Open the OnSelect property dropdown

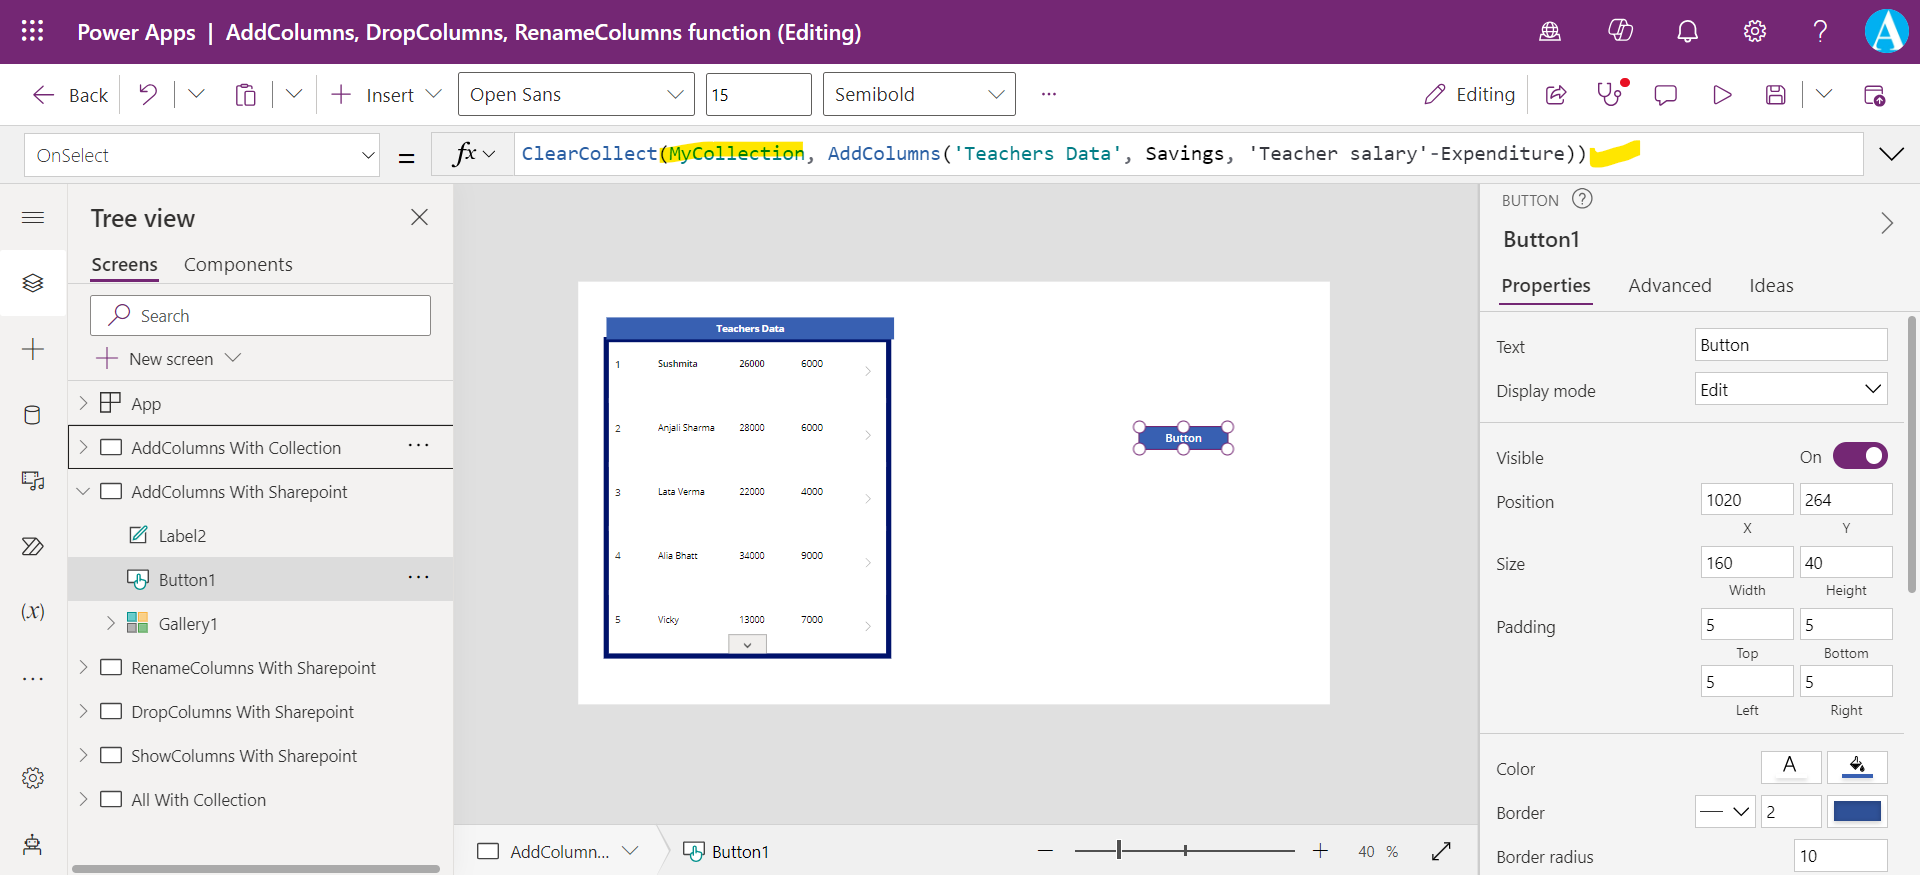tap(202, 156)
